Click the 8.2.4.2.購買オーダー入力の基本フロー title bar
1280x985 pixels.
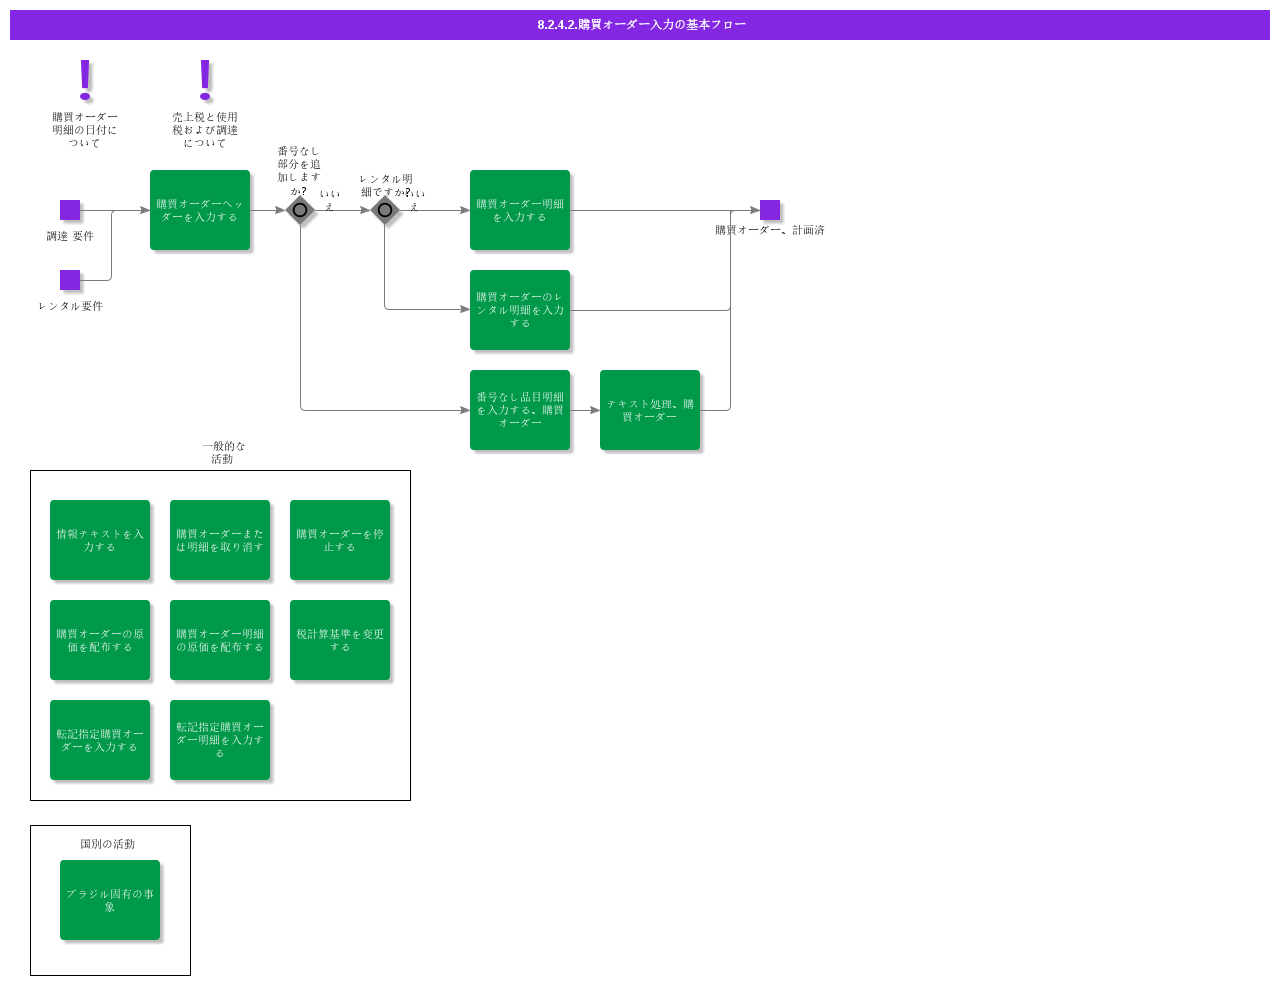[x=640, y=25]
